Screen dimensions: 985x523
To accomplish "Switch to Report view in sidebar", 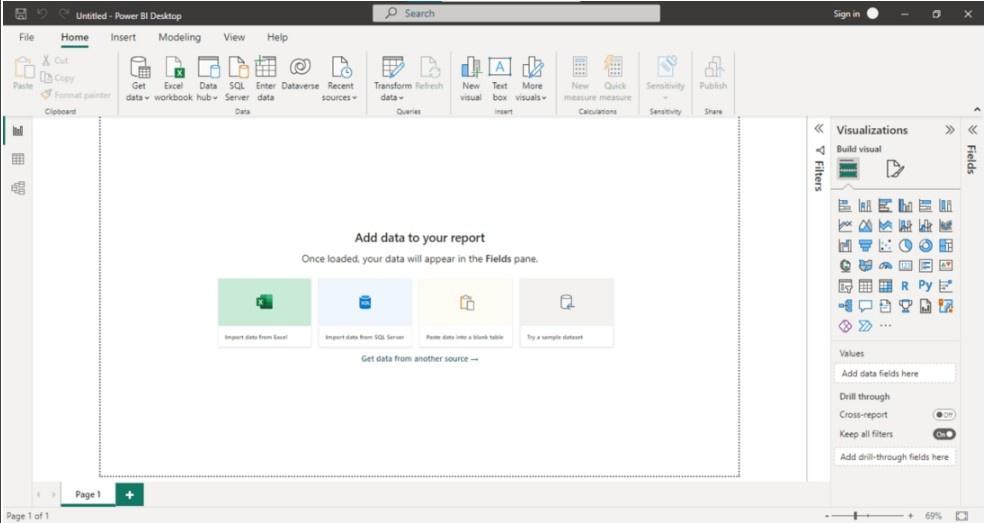I will (18, 131).
